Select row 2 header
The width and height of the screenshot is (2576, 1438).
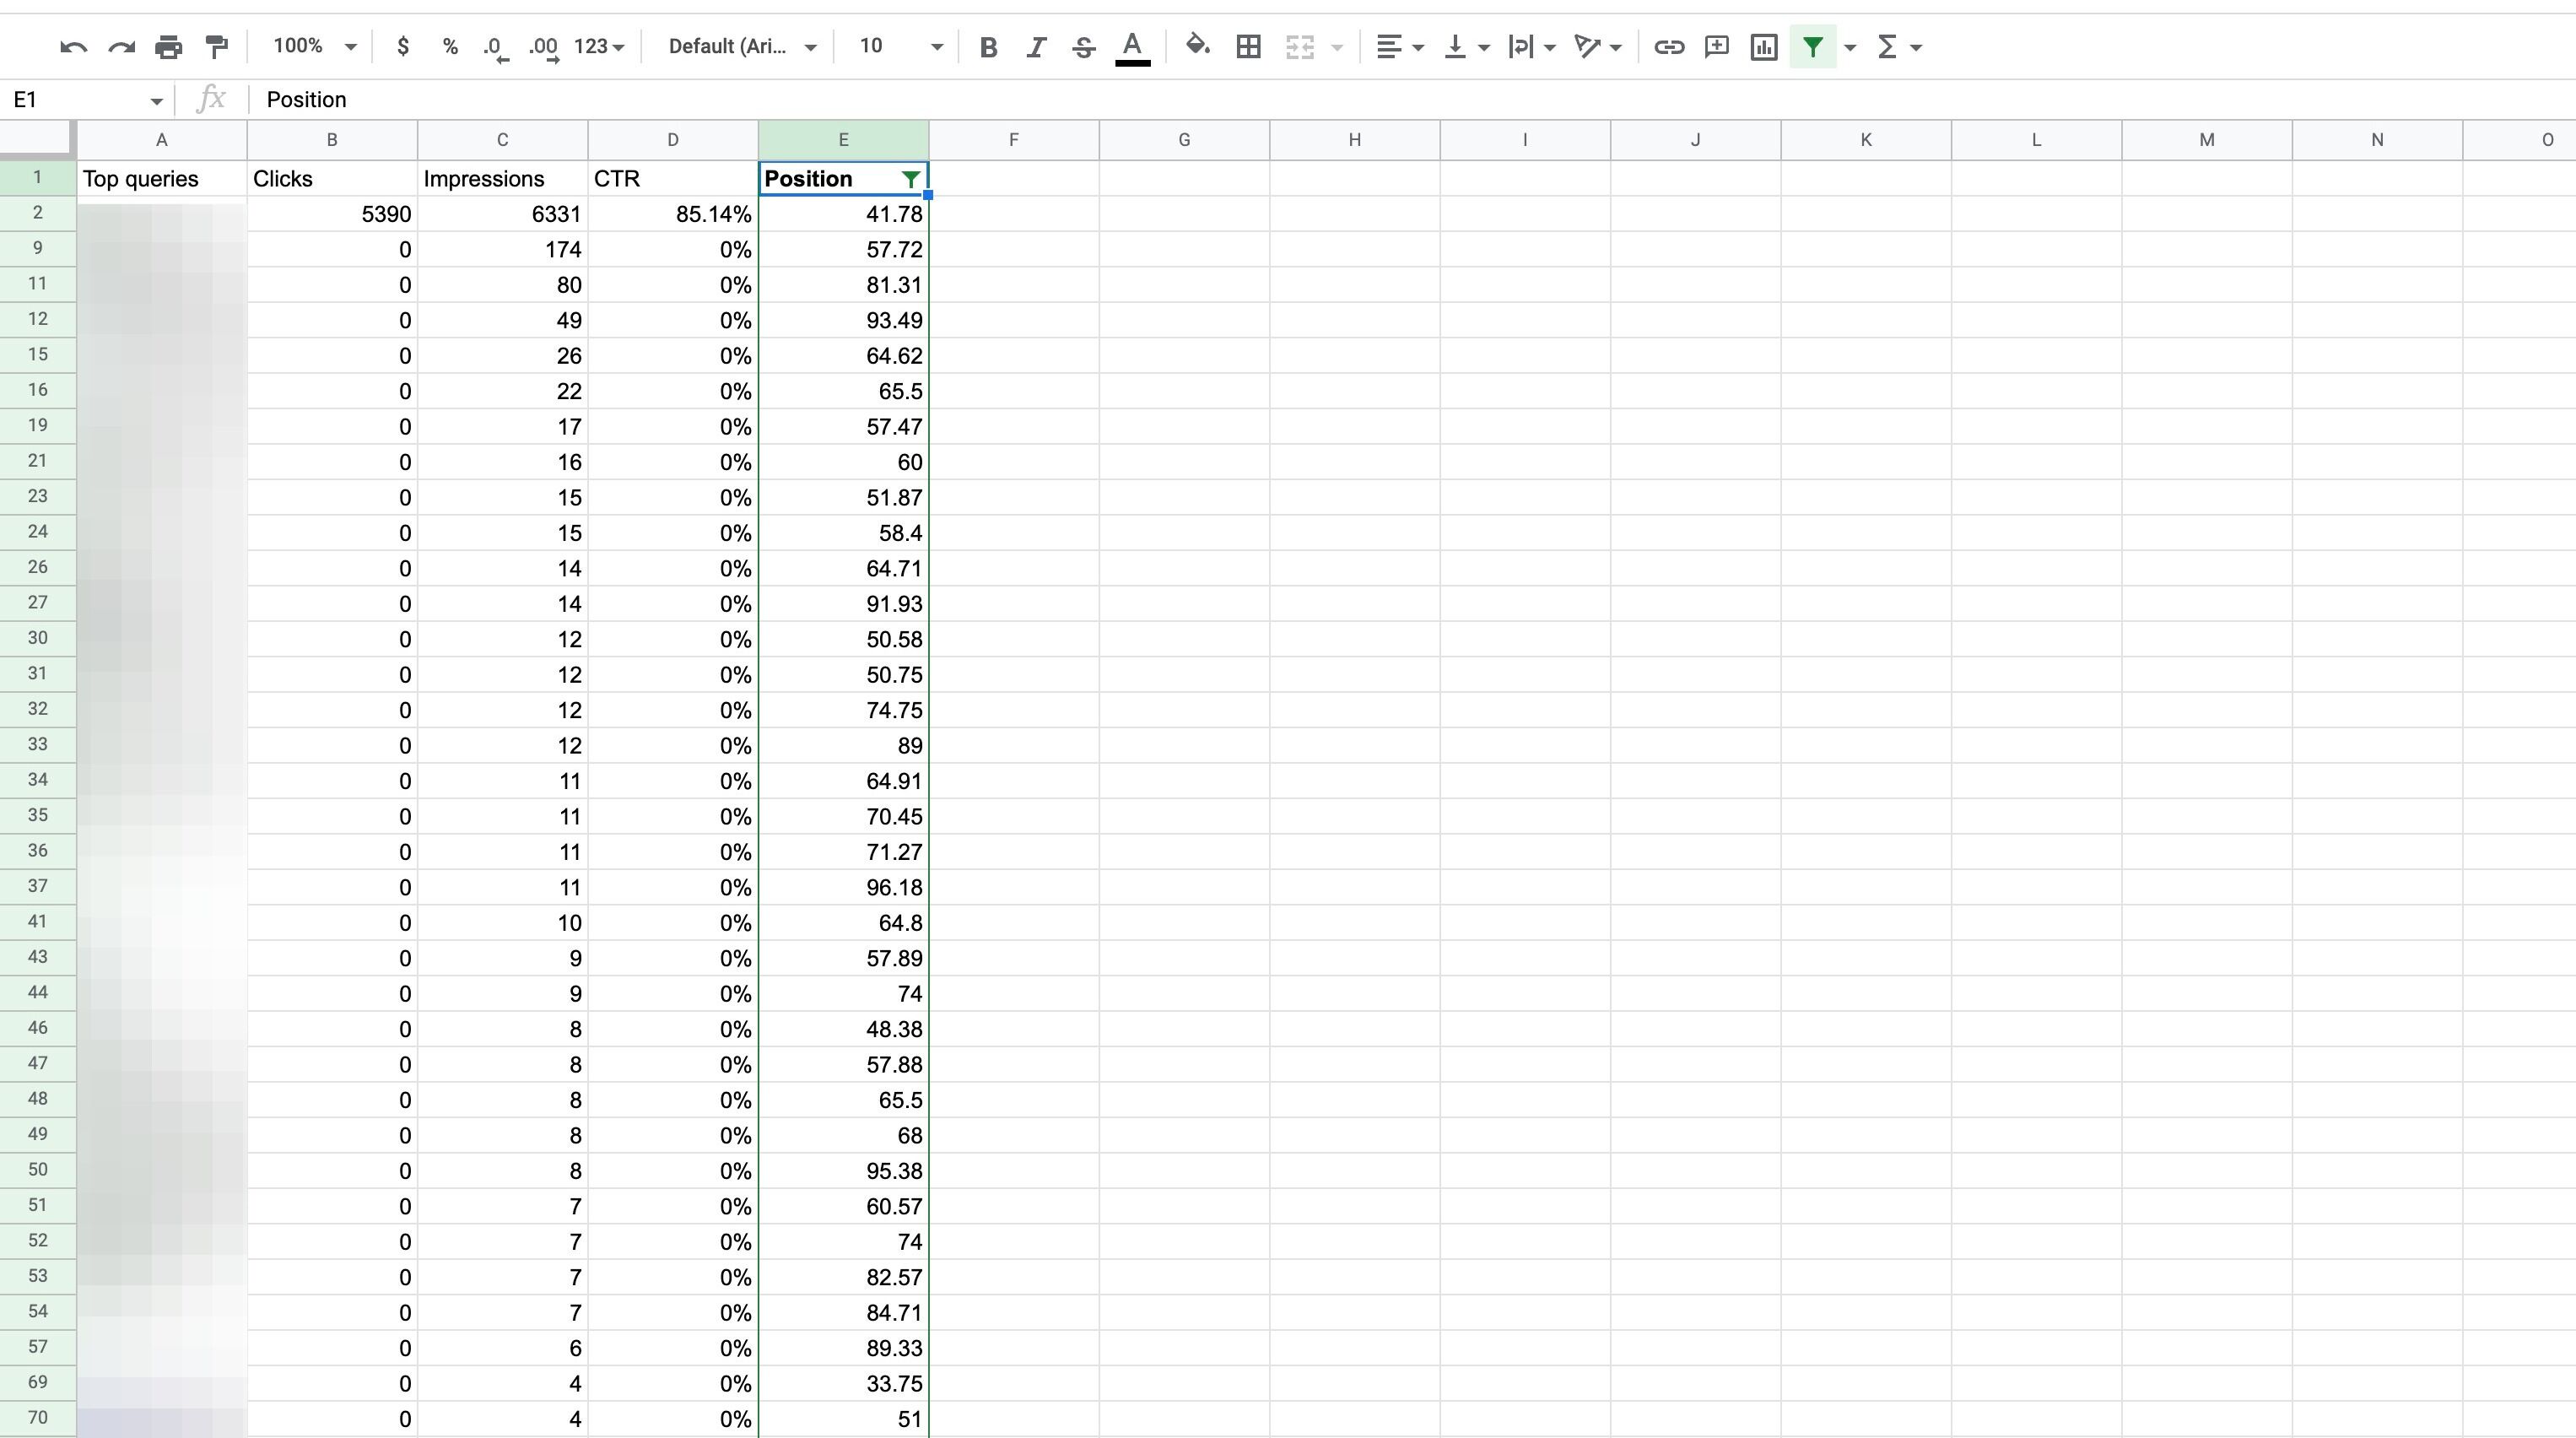pyautogui.click(x=38, y=213)
